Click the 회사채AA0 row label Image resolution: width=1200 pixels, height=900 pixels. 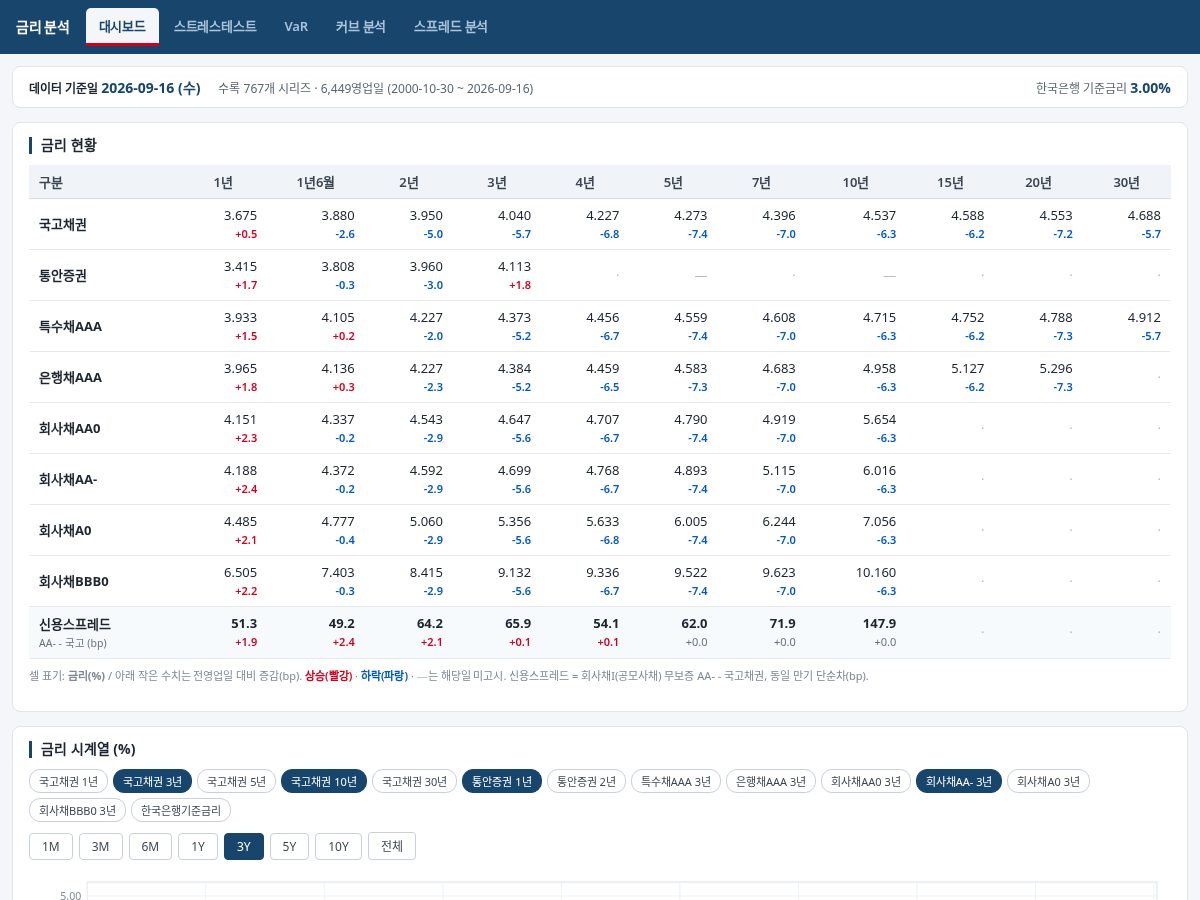pyautogui.click(x=70, y=429)
